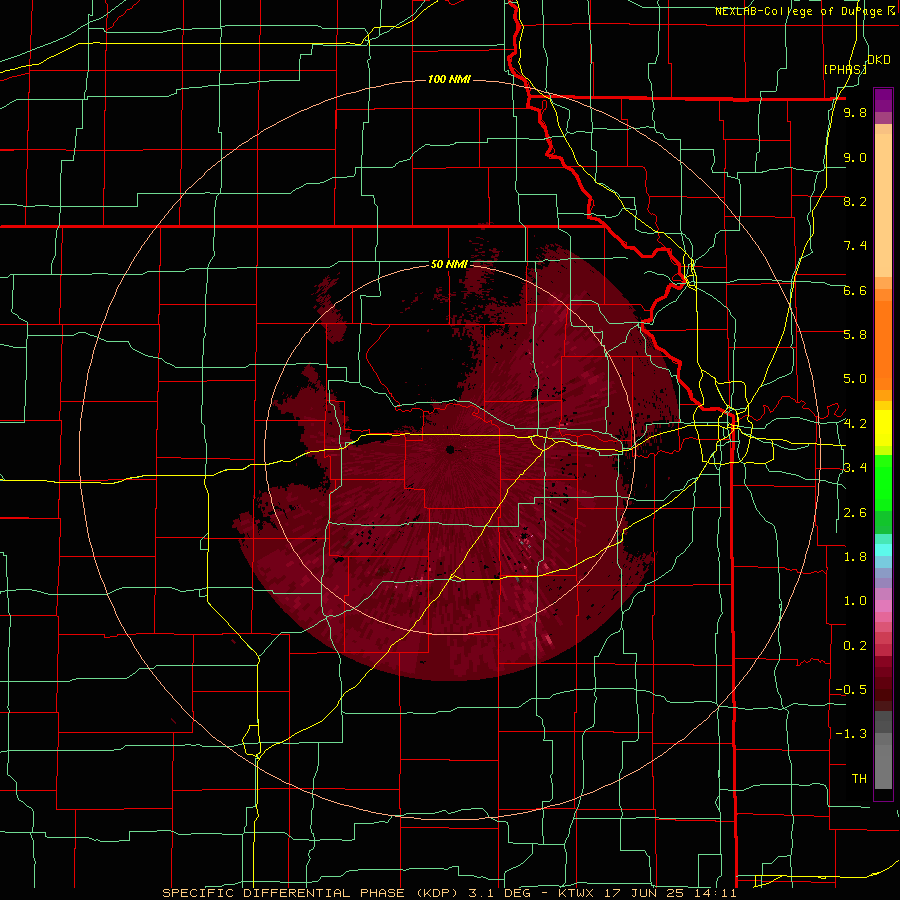900x900 pixels.
Task: Click the 100 NMI range ring label
Action: pos(449,79)
